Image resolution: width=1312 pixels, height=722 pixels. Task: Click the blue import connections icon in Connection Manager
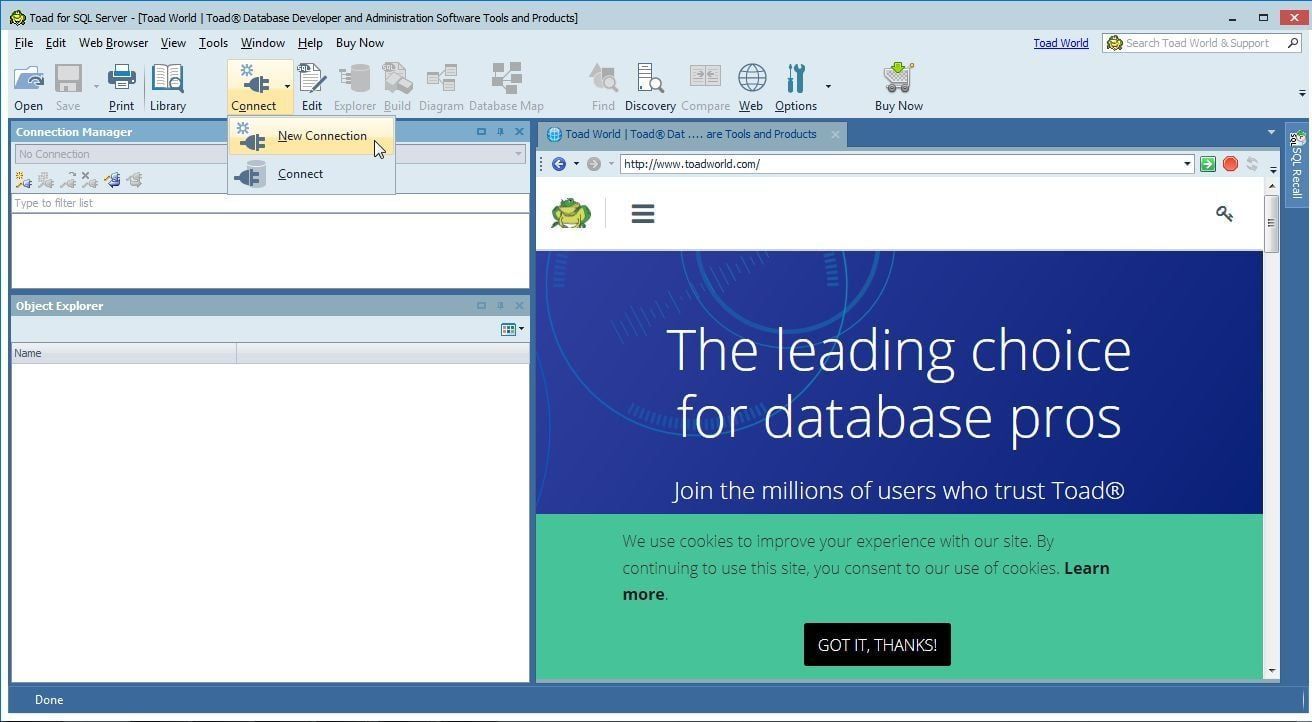point(112,180)
